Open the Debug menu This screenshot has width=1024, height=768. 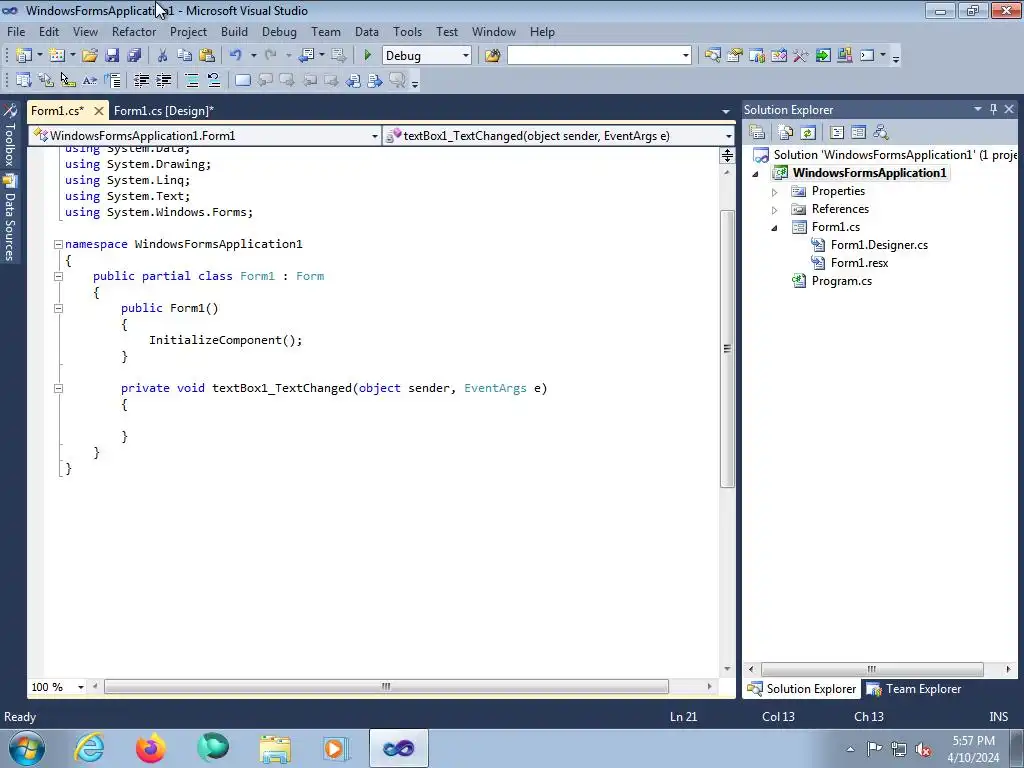tap(279, 31)
